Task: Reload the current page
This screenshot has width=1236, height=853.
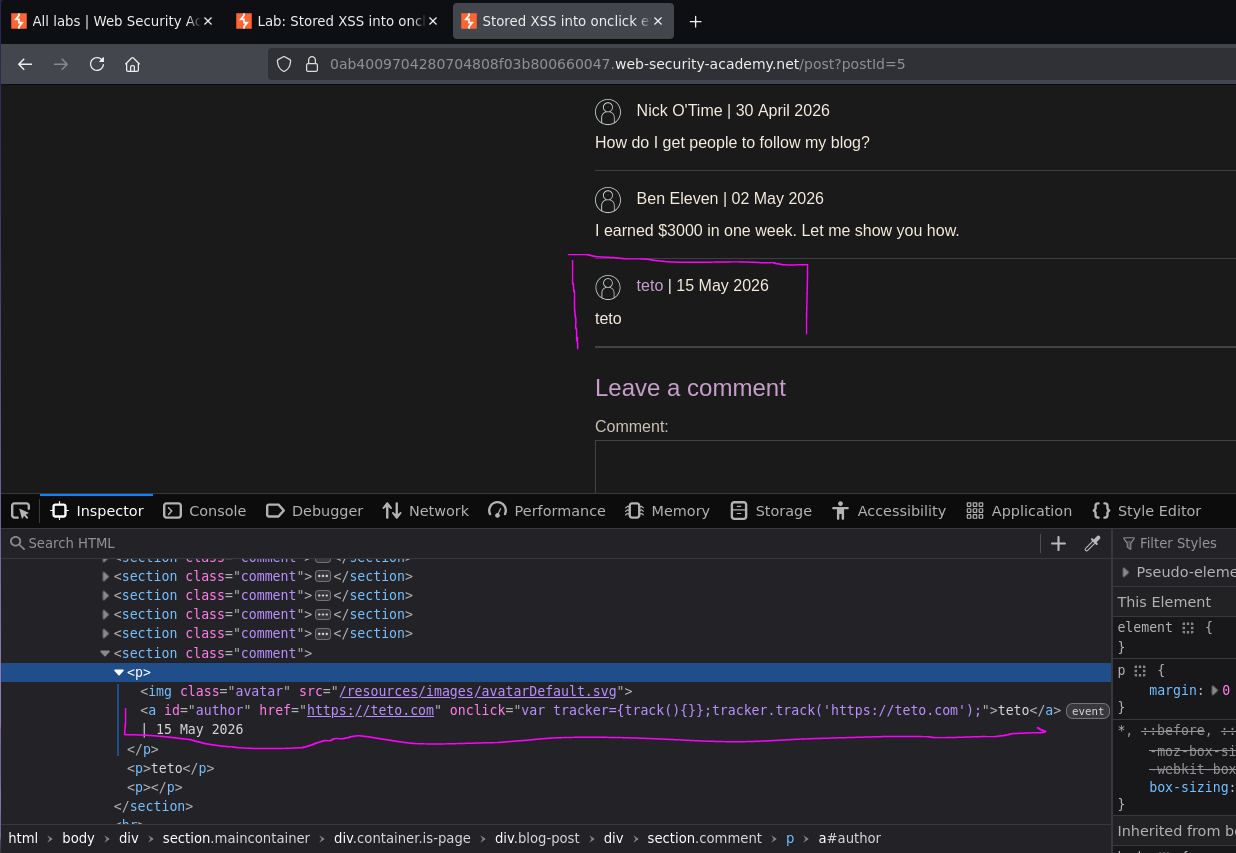Action: click(97, 64)
